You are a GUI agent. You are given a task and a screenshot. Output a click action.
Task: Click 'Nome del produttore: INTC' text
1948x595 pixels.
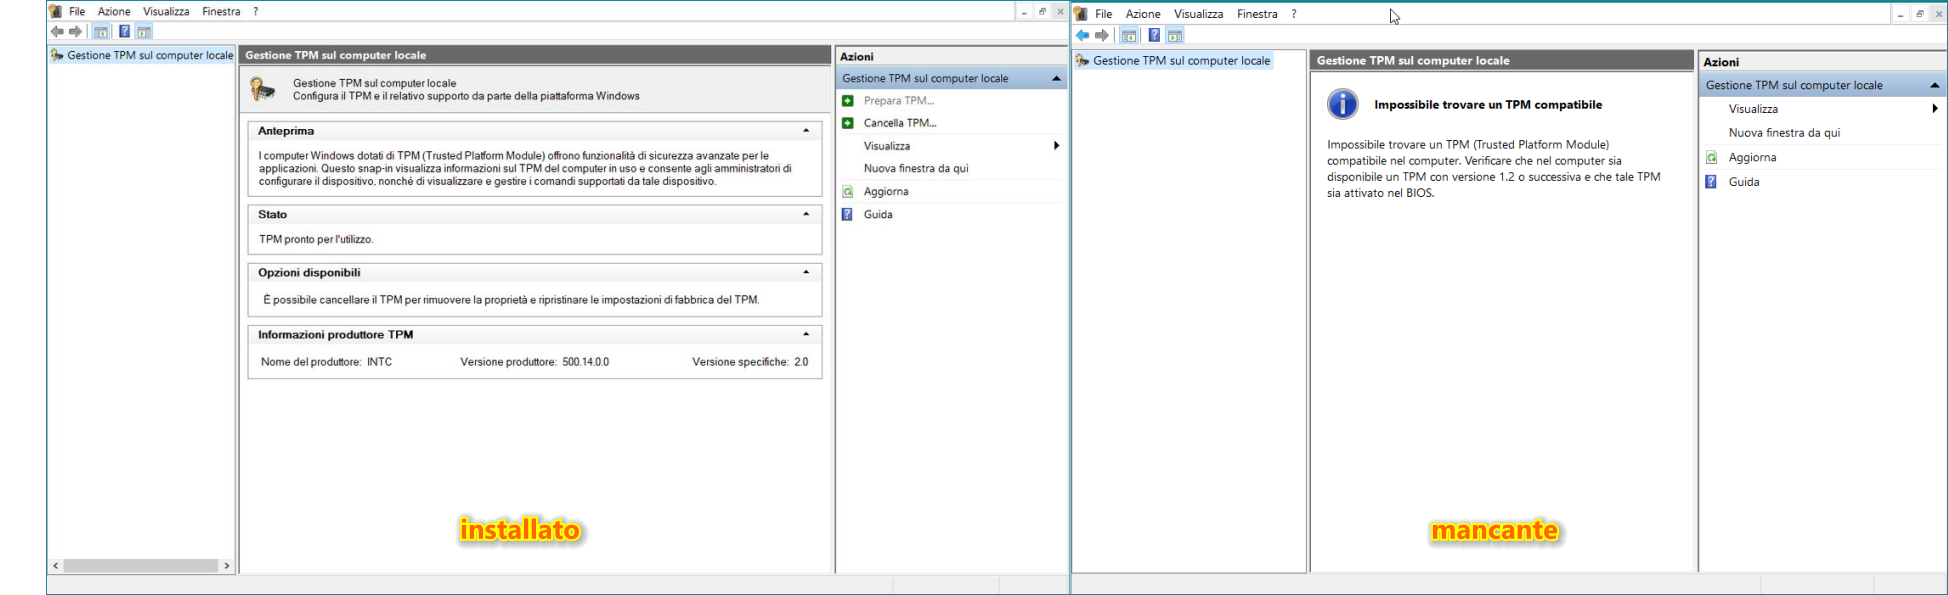[326, 362]
